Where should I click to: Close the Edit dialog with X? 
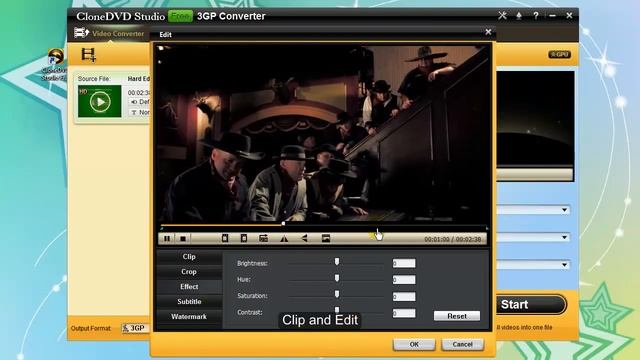[x=488, y=32]
